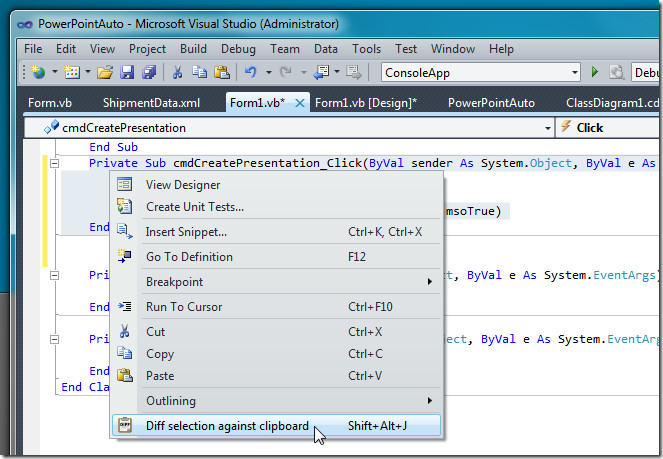Viewport: 663px width, 459px height.
Task: Click the 'msoTrue)' text in code
Action: click(474, 211)
